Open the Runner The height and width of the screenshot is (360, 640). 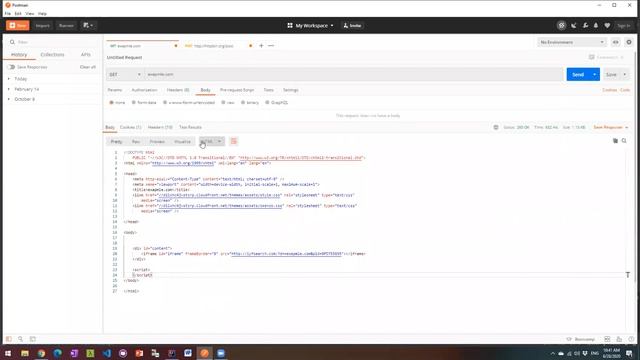66,25
